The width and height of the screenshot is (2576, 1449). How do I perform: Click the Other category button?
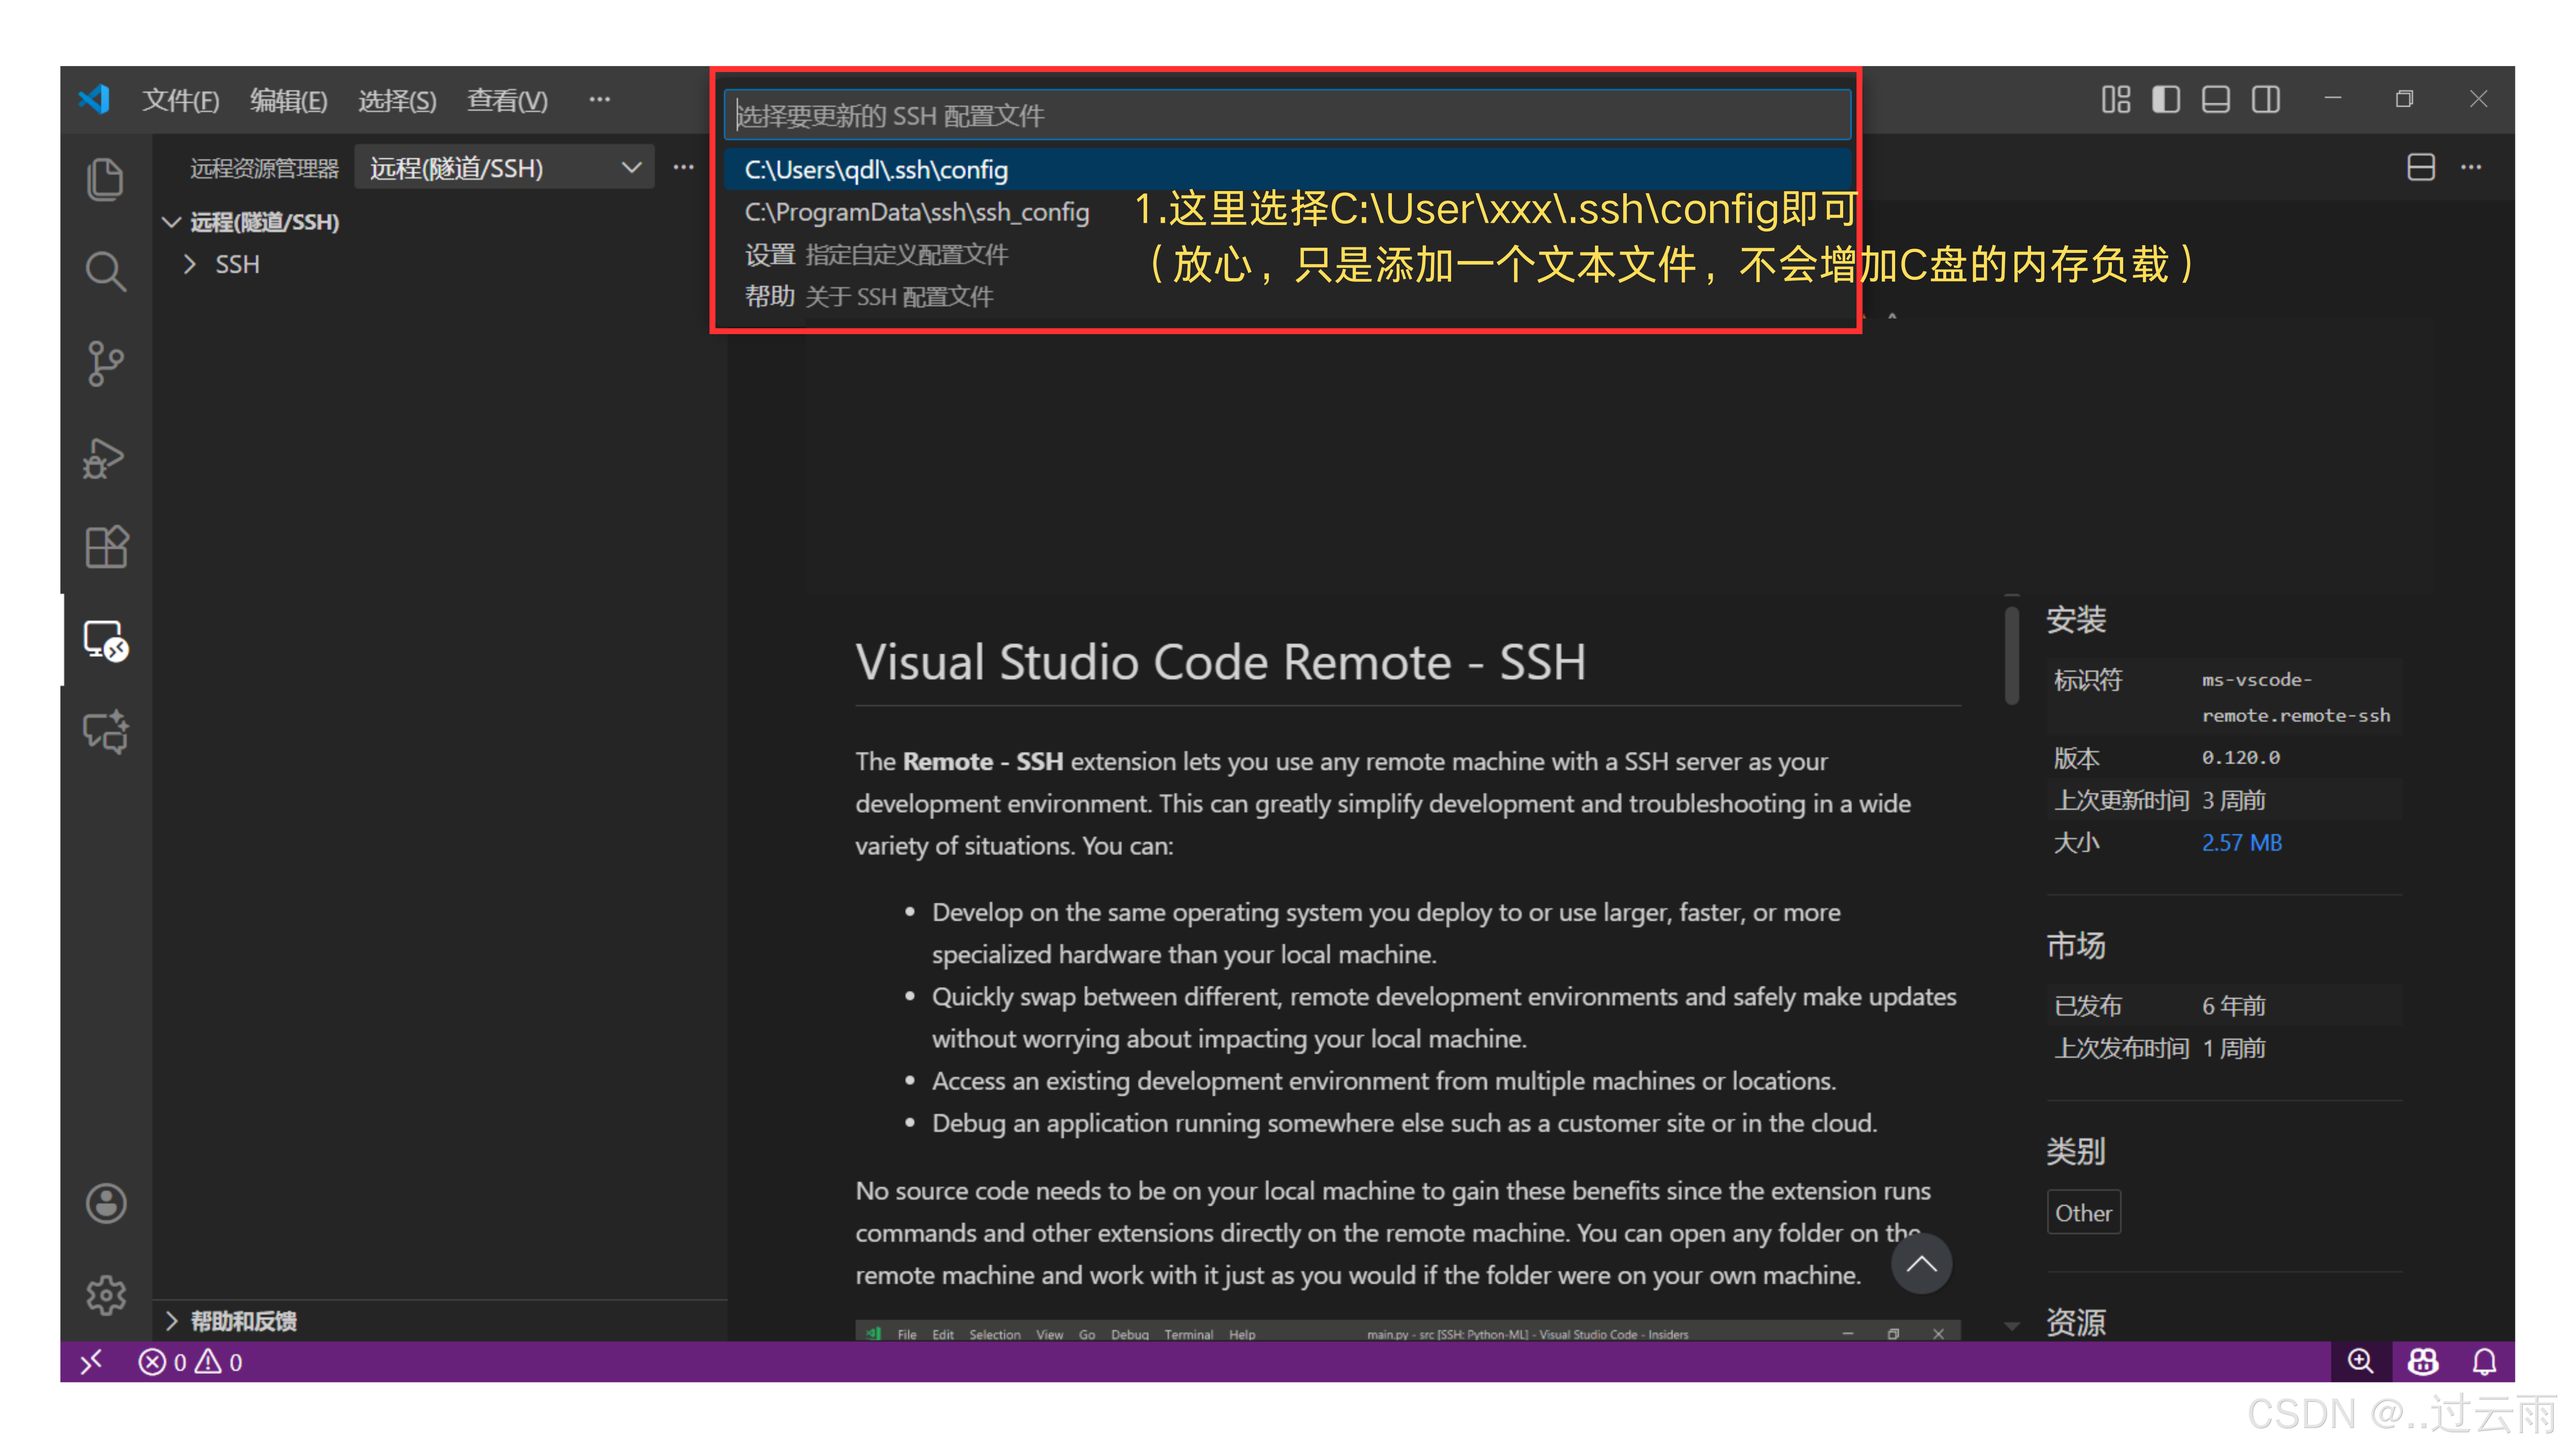[2084, 1212]
